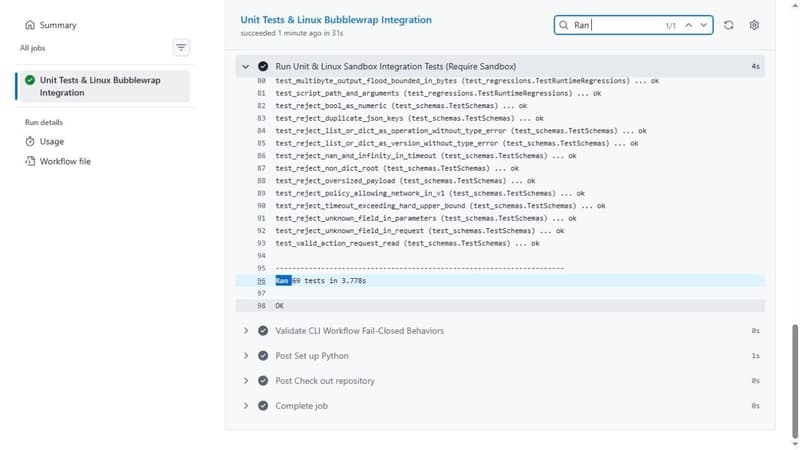Click the 1/1 search match counter
The image size is (800, 450).
tap(670, 26)
